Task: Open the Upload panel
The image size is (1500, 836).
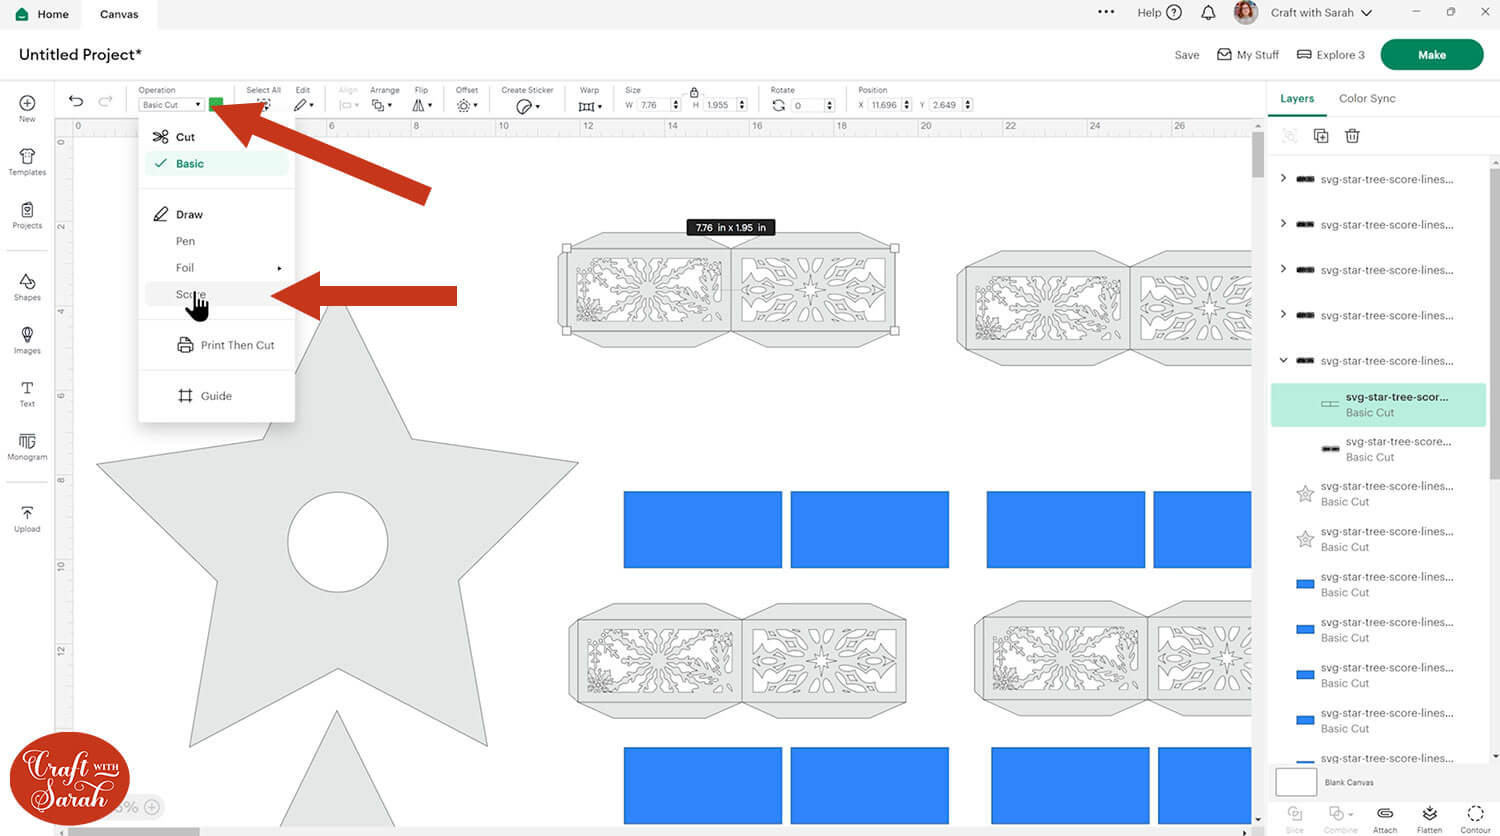Action: point(27,518)
